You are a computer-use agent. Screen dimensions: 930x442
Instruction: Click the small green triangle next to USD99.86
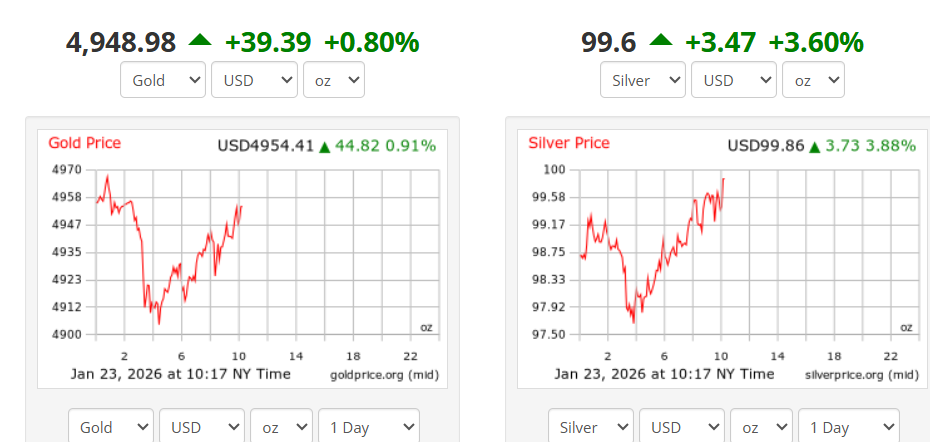815,147
